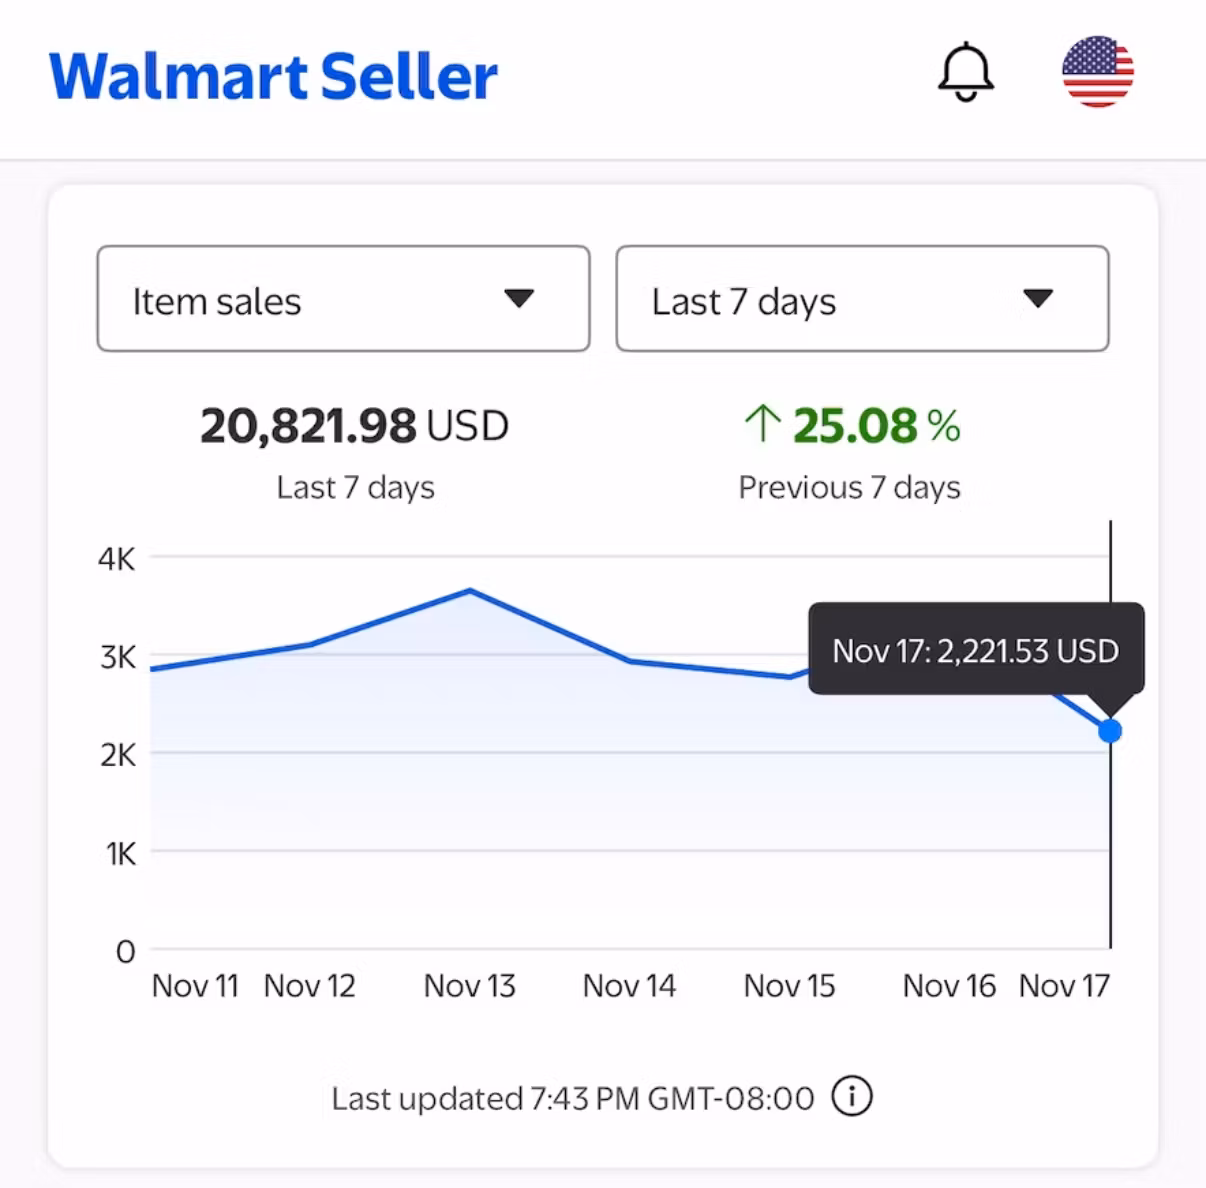Screen dimensions: 1206x1188
Task: Open the Last 7 days range dropdown
Action: pyautogui.click(x=862, y=299)
